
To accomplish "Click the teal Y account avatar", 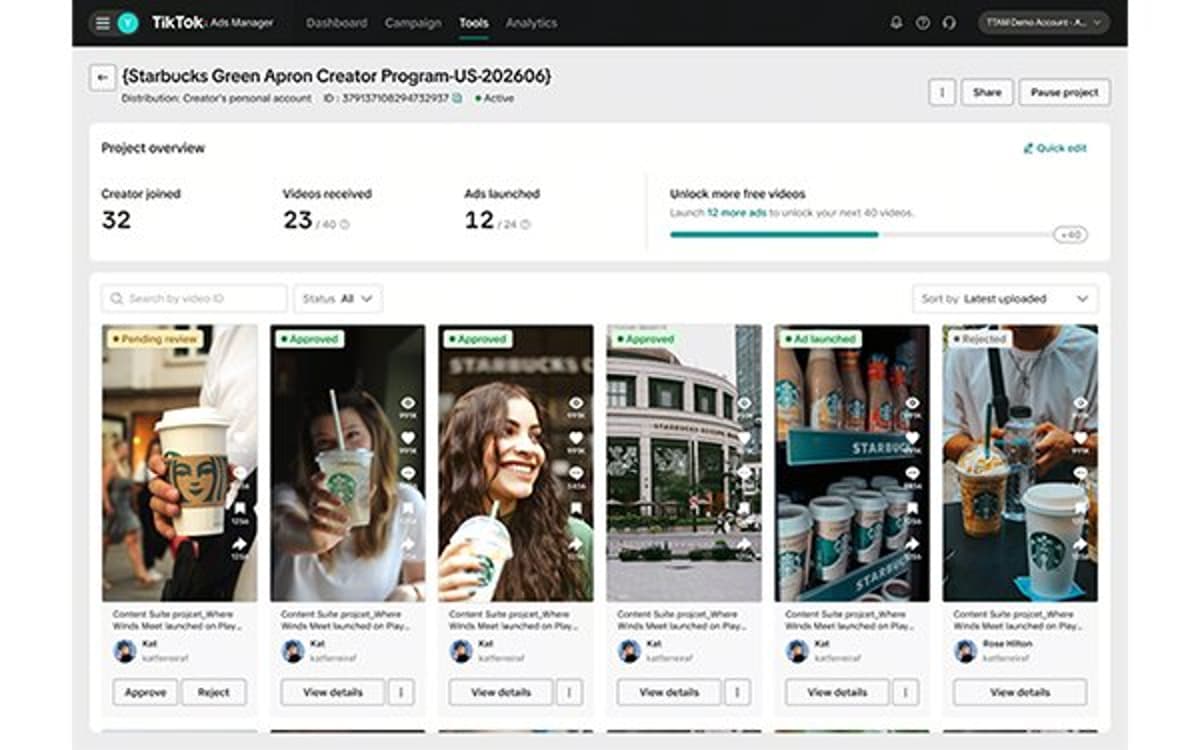I will [x=127, y=23].
